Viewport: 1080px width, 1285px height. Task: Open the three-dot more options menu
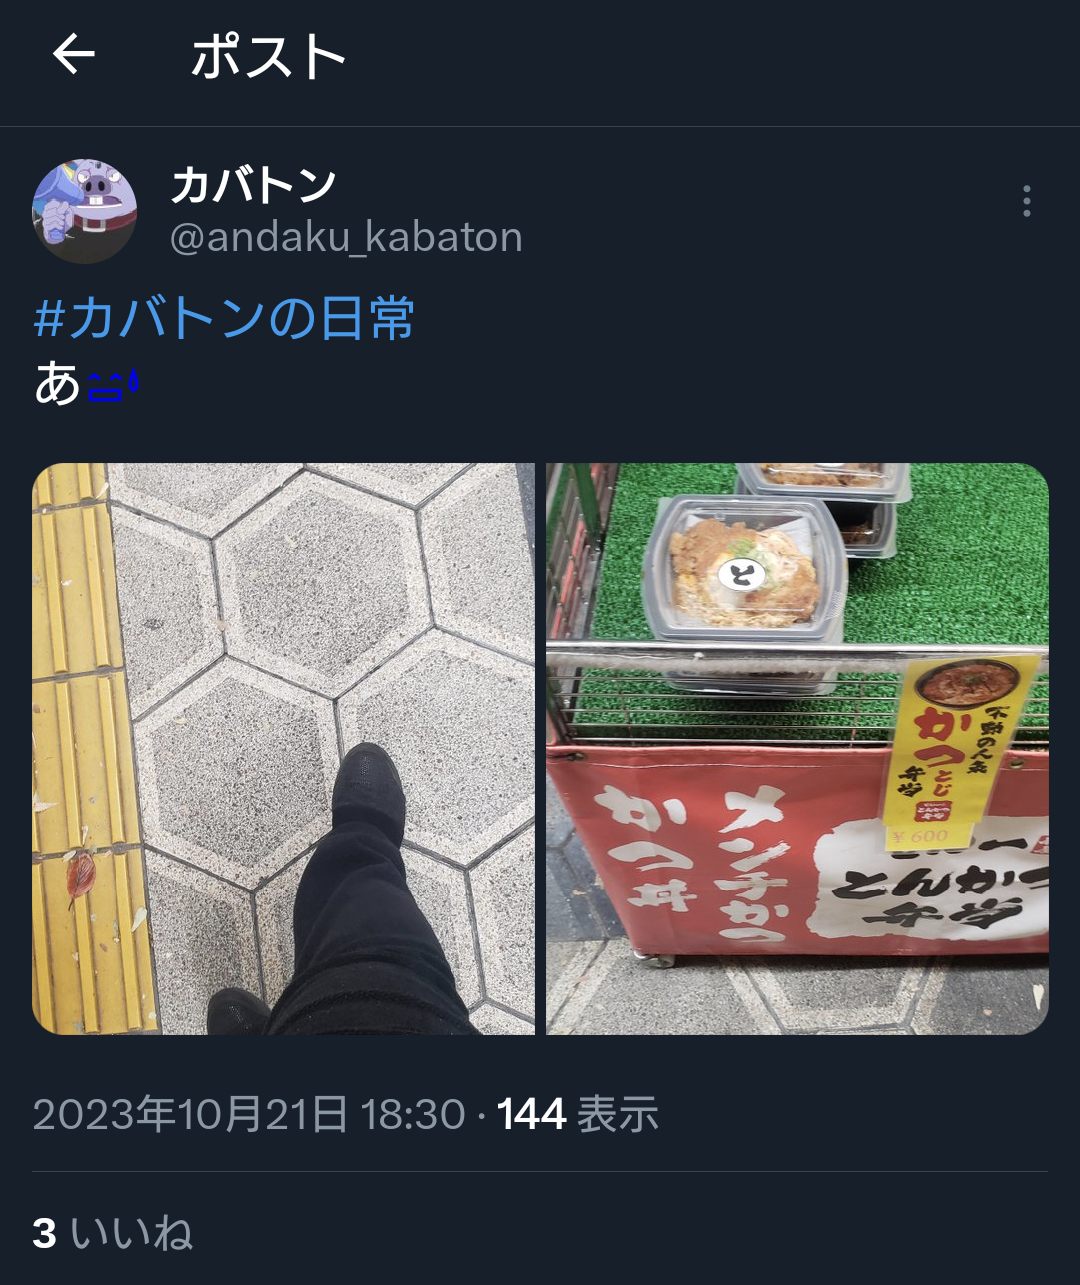[1027, 201]
